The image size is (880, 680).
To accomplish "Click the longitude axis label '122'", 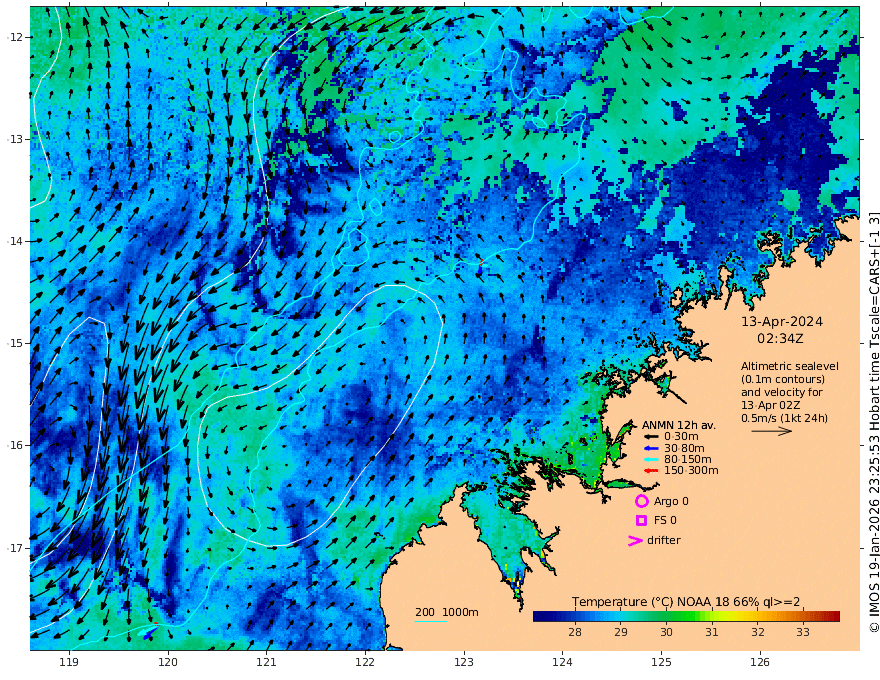I will click(x=365, y=662).
